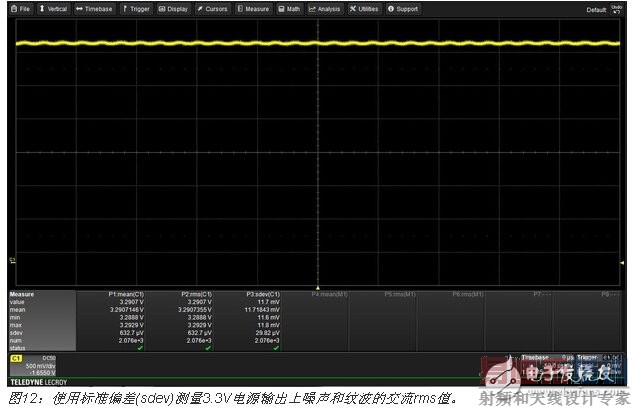Viewport: 633px width, 408px height.
Task: Click the P1 max value 3.2929 V
Action: pyautogui.click(x=132, y=325)
